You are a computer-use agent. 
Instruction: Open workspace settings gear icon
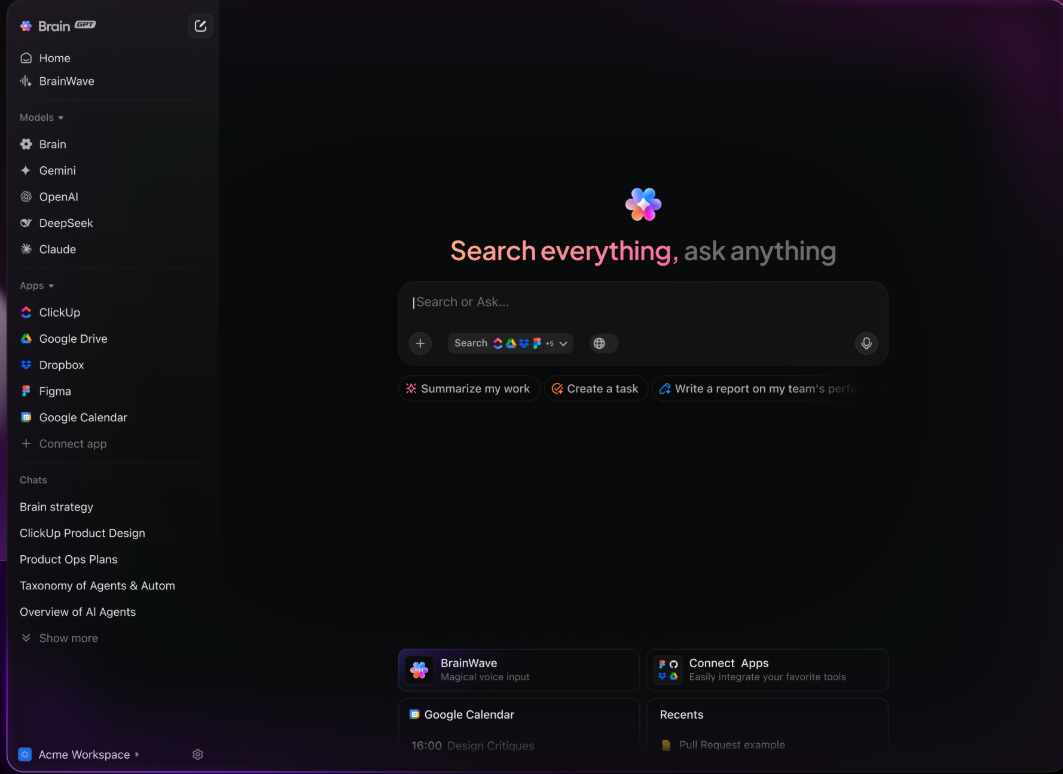pos(198,754)
